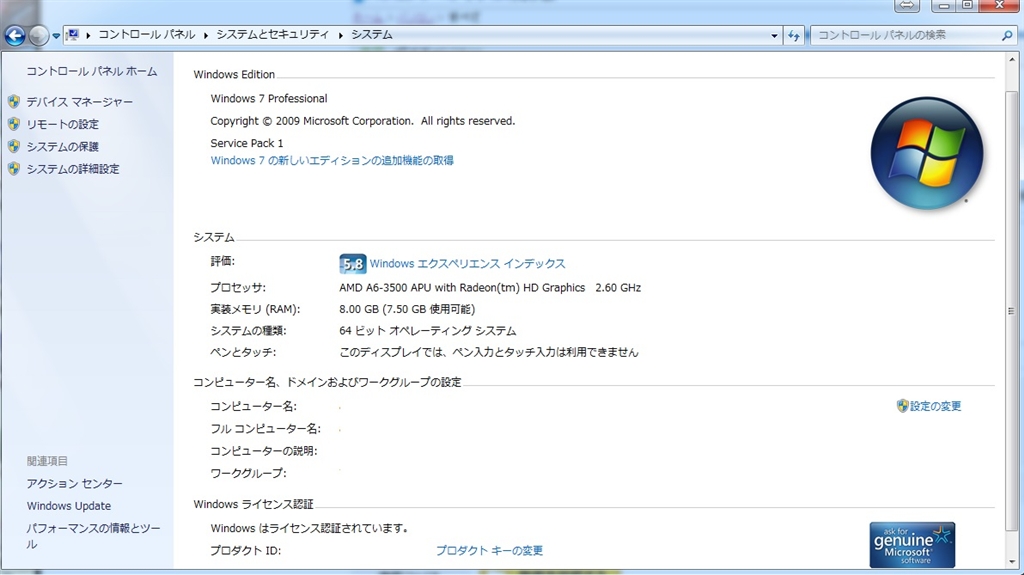
Task: Click the genuine Microsoft software badge
Action: coord(912,545)
